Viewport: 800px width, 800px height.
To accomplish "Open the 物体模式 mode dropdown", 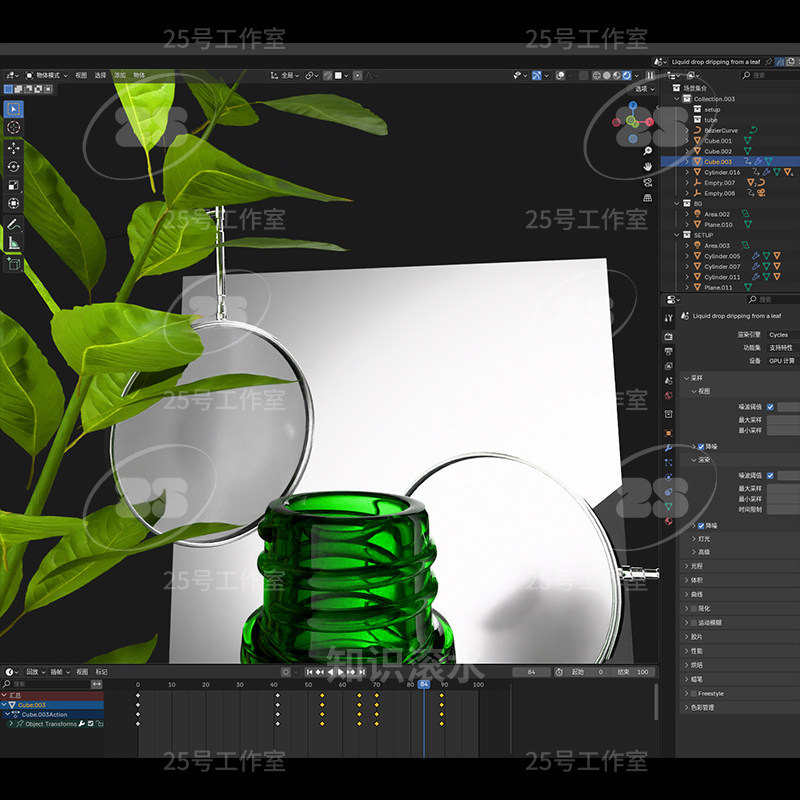I will click(x=47, y=75).
